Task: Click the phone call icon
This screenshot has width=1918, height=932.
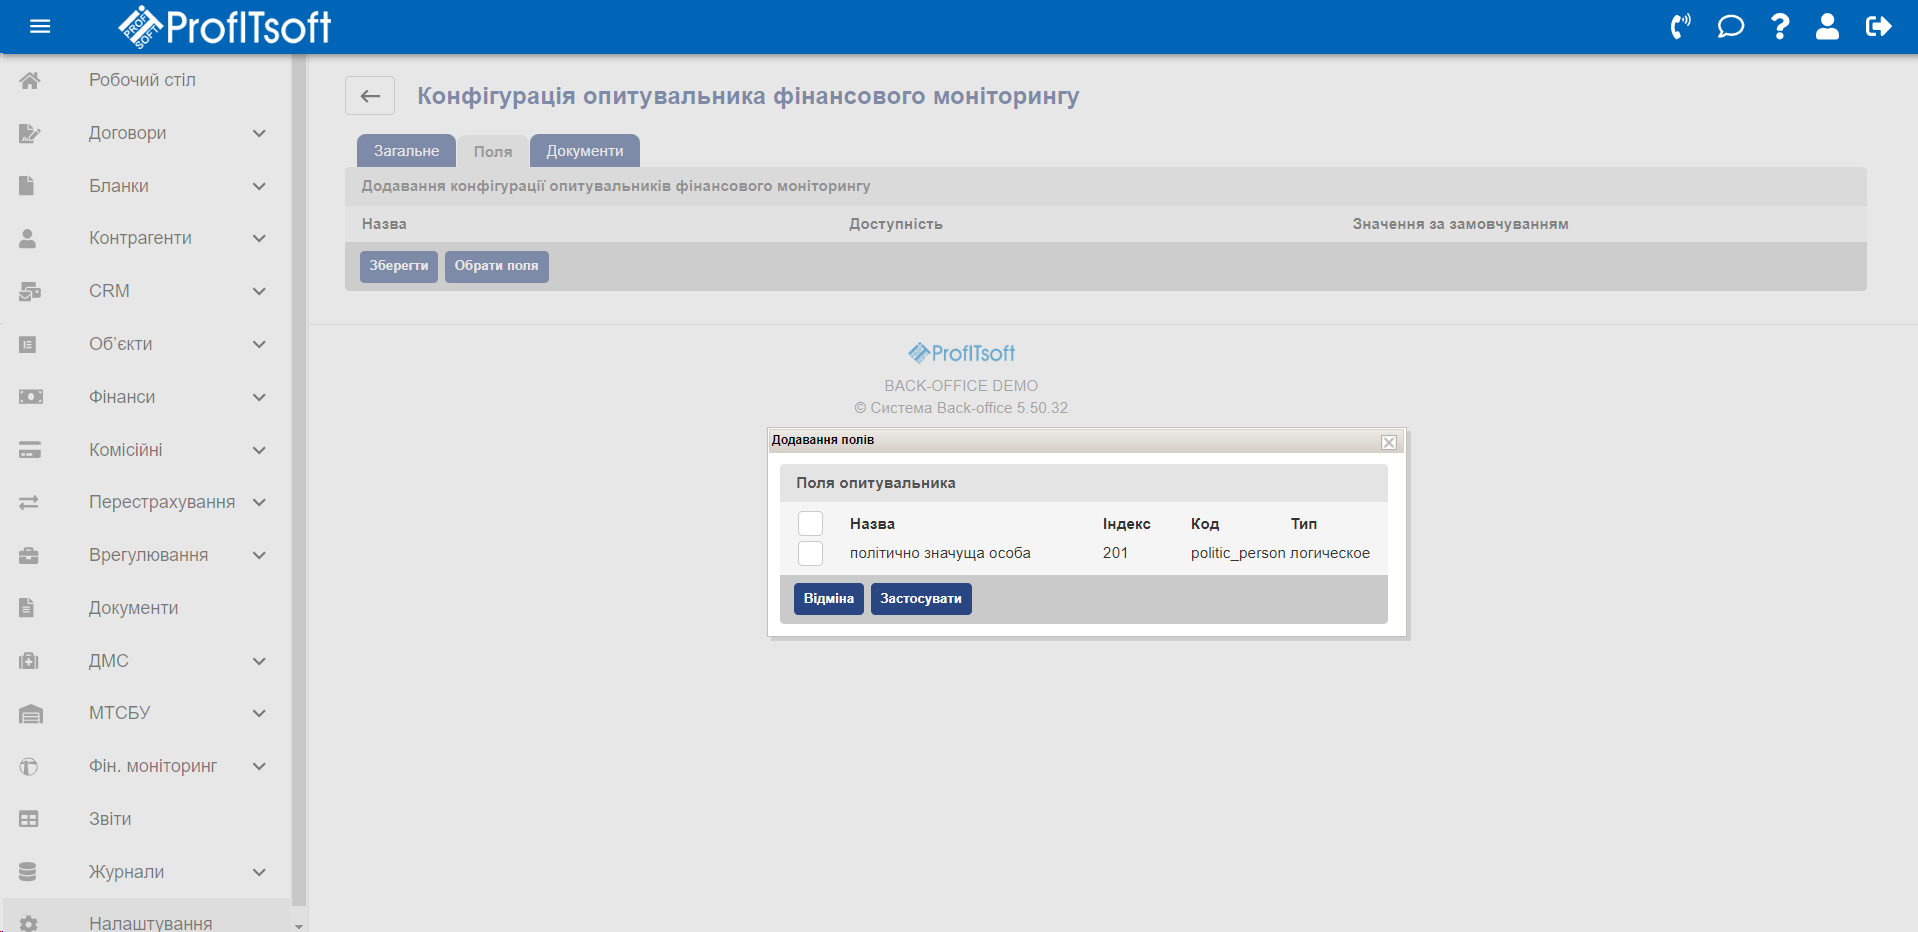Action: [1680, 27]
